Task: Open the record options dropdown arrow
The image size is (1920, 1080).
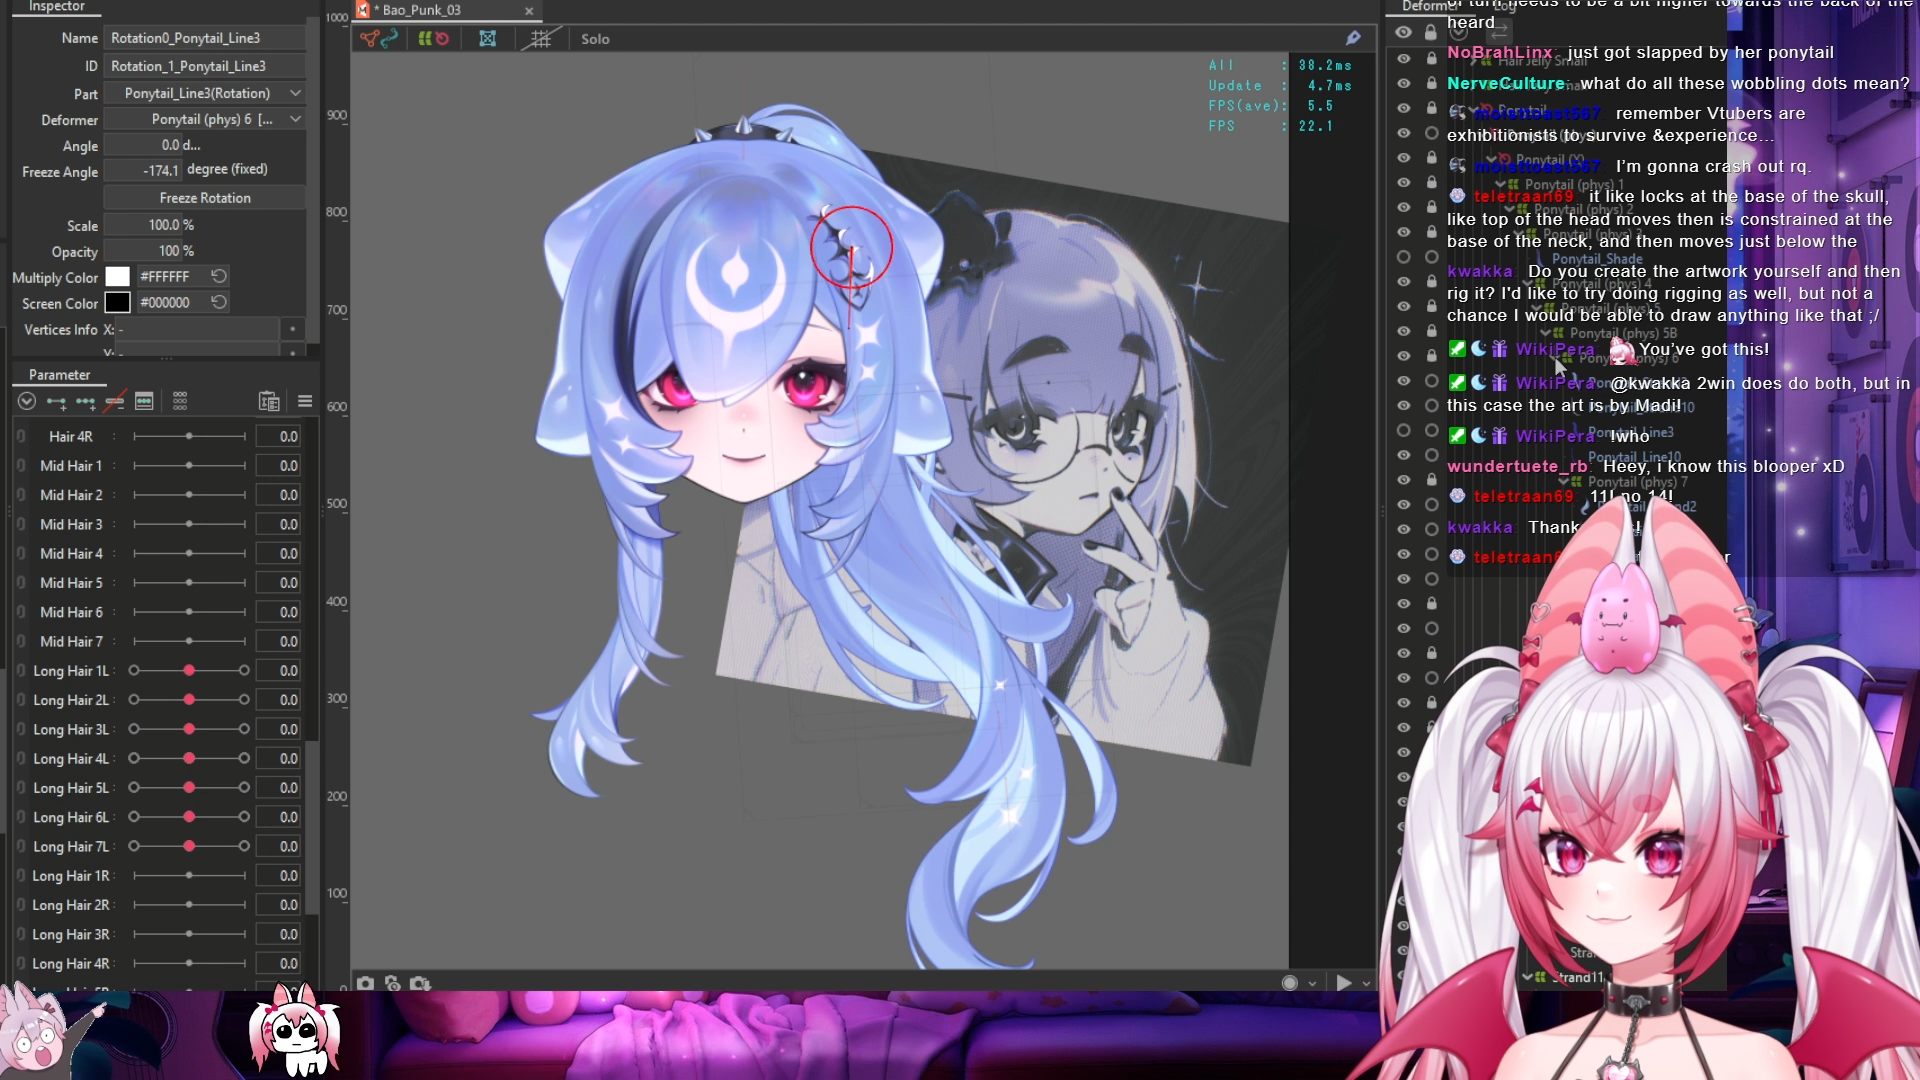Action: coord(1313,984)
